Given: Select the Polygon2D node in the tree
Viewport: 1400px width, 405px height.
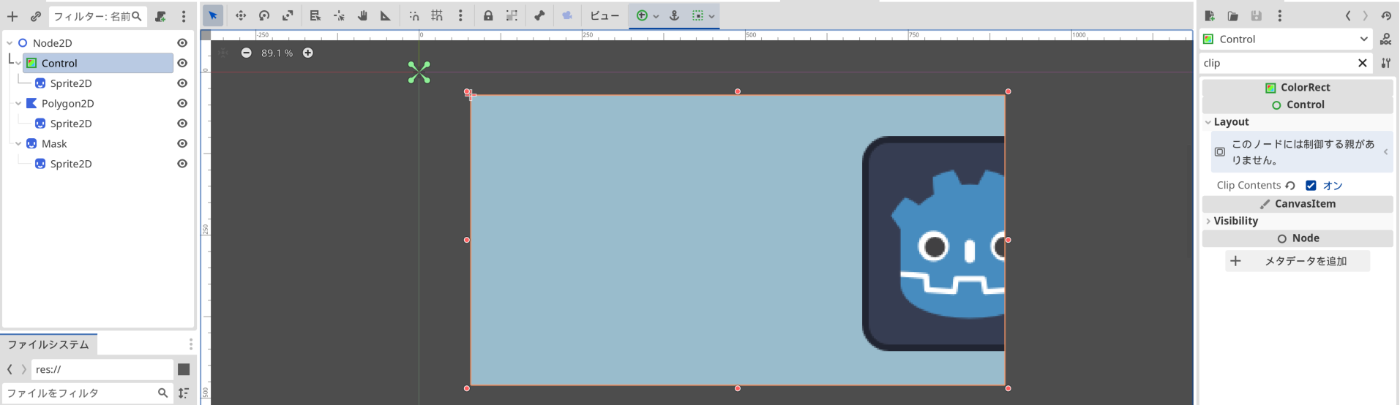Looking at the screenshot, I should (67, 103).
